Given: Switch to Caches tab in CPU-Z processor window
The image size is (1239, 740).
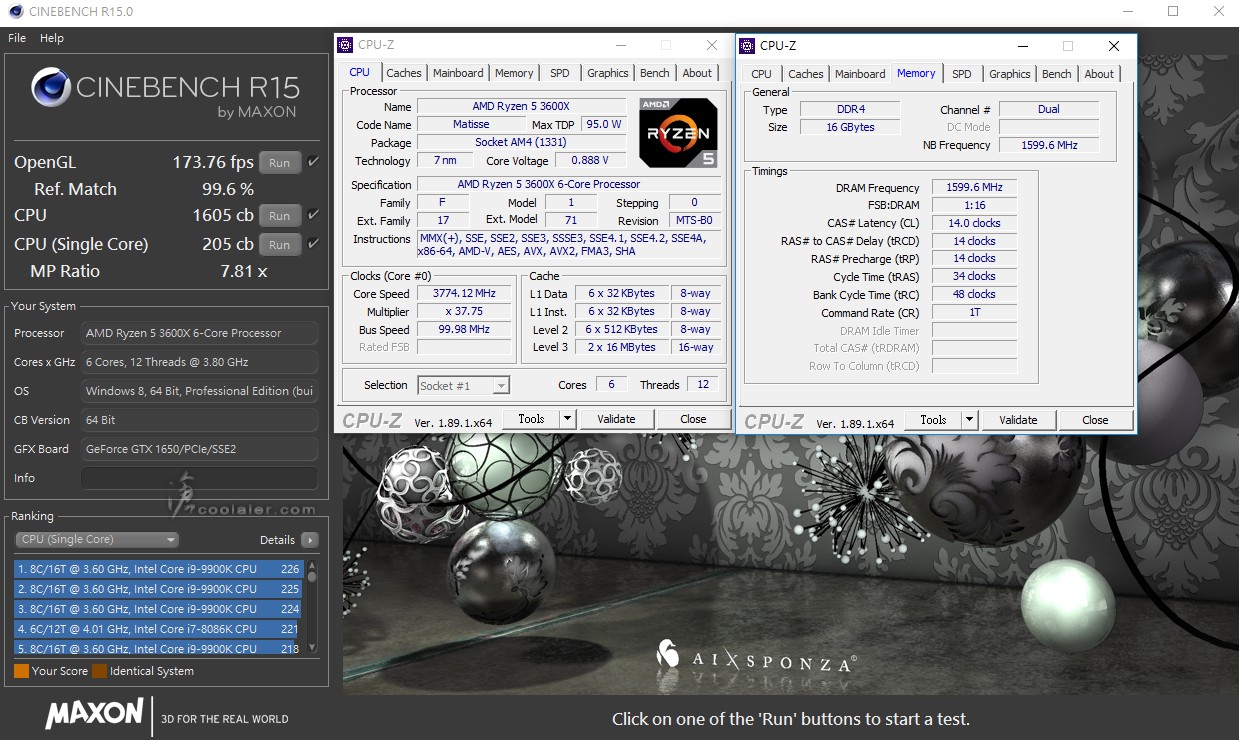Looking at the screenshot, I should click(404, 73).
